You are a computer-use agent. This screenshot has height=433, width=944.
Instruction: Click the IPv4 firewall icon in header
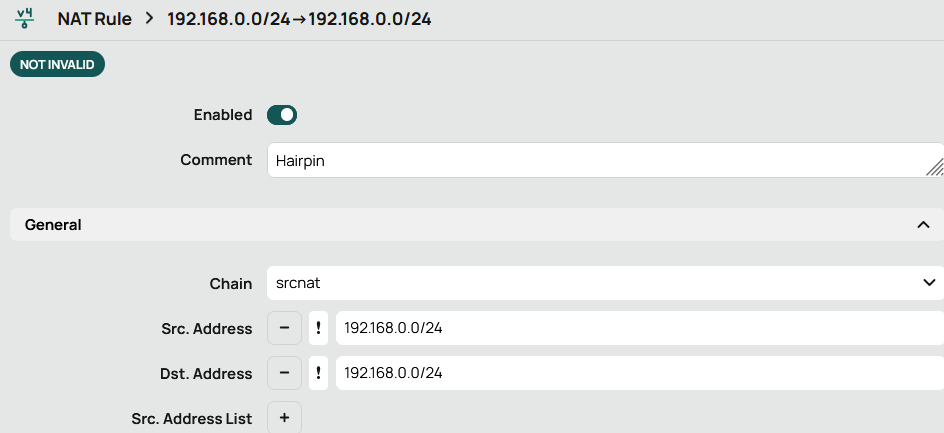[24, 19]
